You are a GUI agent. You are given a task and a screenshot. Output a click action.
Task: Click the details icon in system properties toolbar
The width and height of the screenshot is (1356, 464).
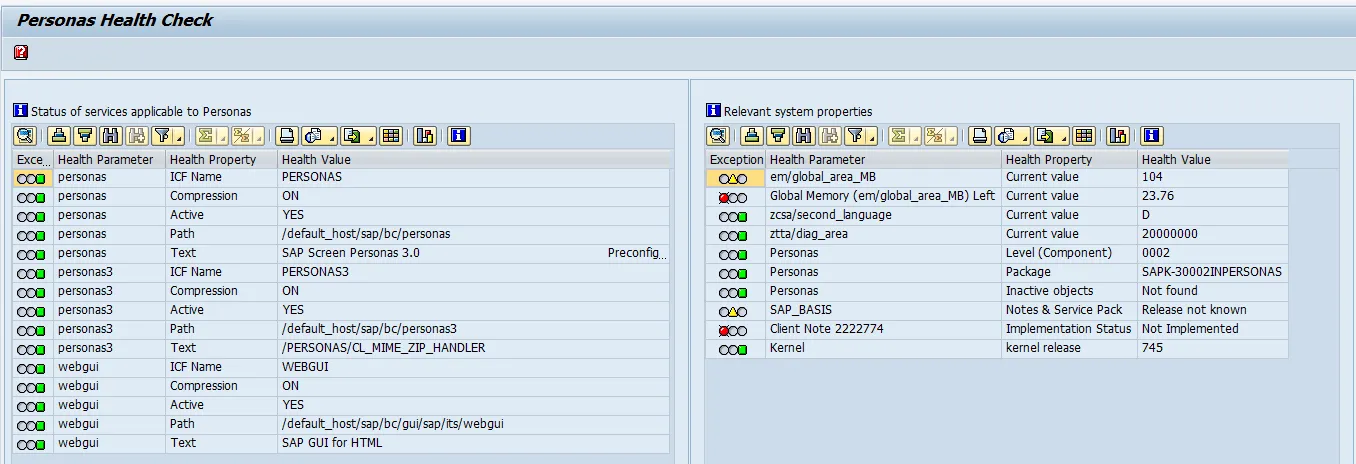[x=718, y=136]
